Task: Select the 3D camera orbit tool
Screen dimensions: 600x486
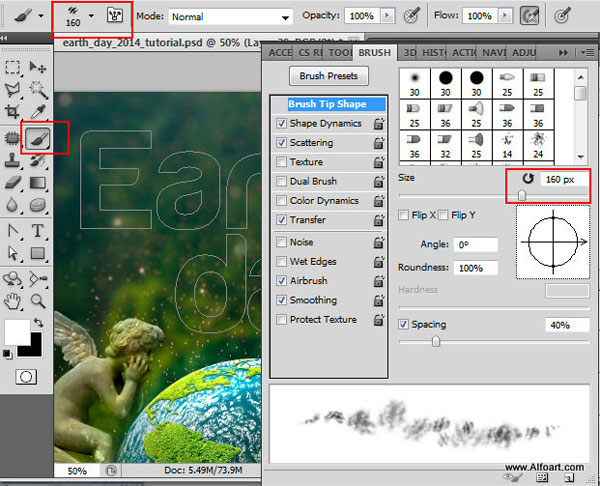Action: point(38,279)
